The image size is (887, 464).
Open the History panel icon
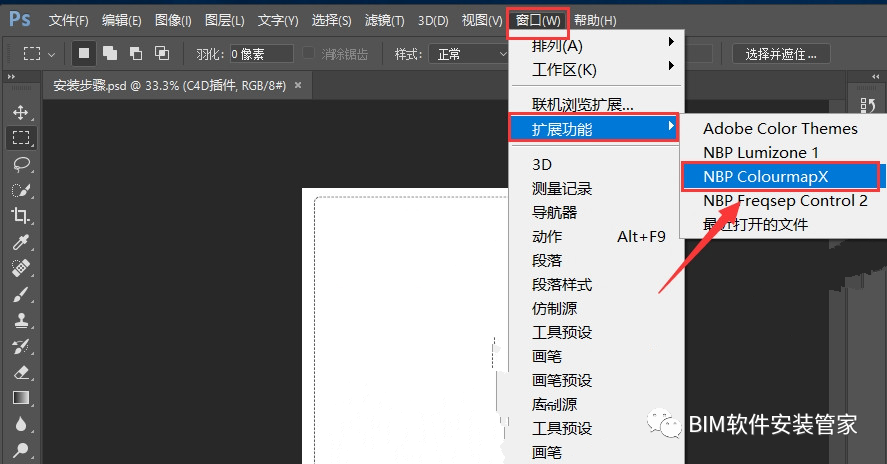click(867, 105)
